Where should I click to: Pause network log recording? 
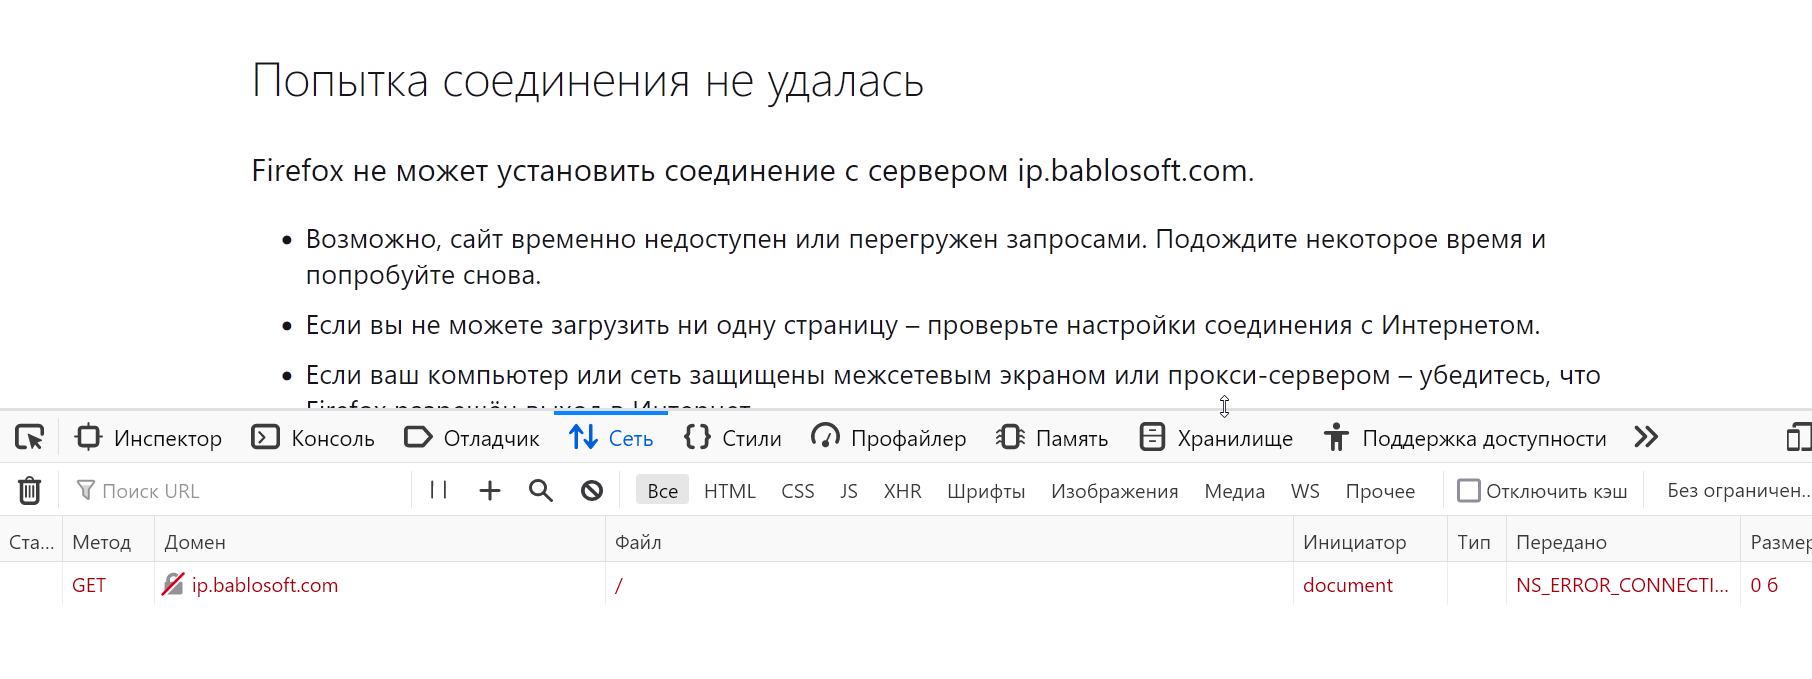438,490
